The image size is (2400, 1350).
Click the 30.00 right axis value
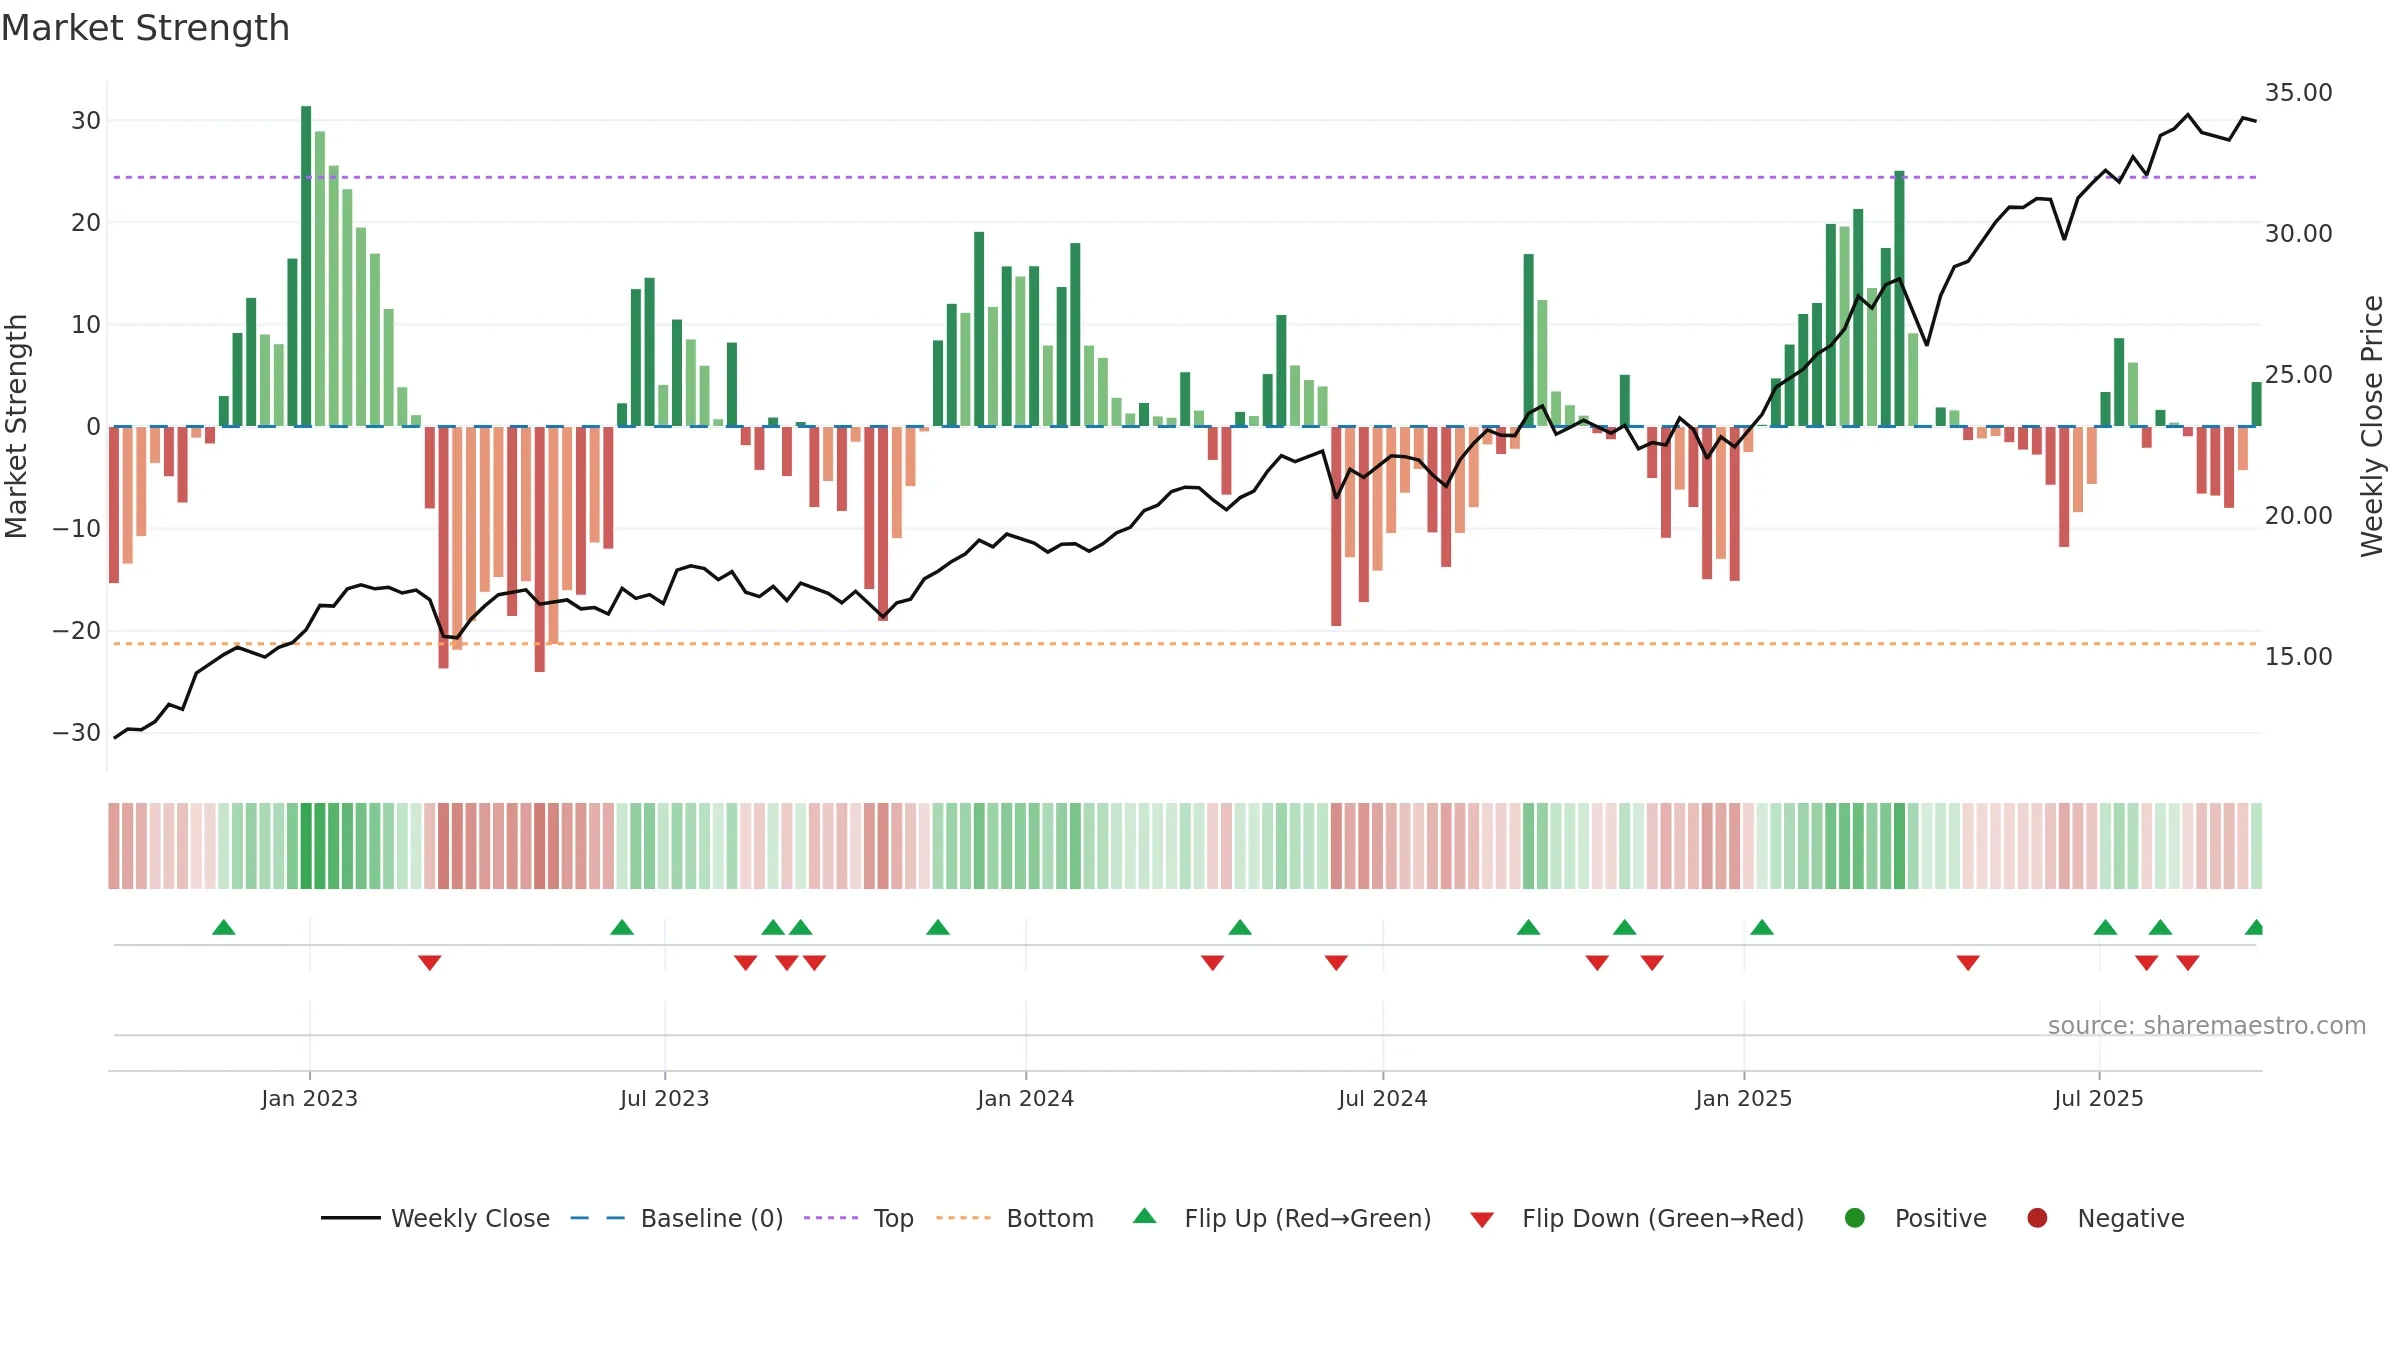pyautogui.click(x=2299, y=234)
